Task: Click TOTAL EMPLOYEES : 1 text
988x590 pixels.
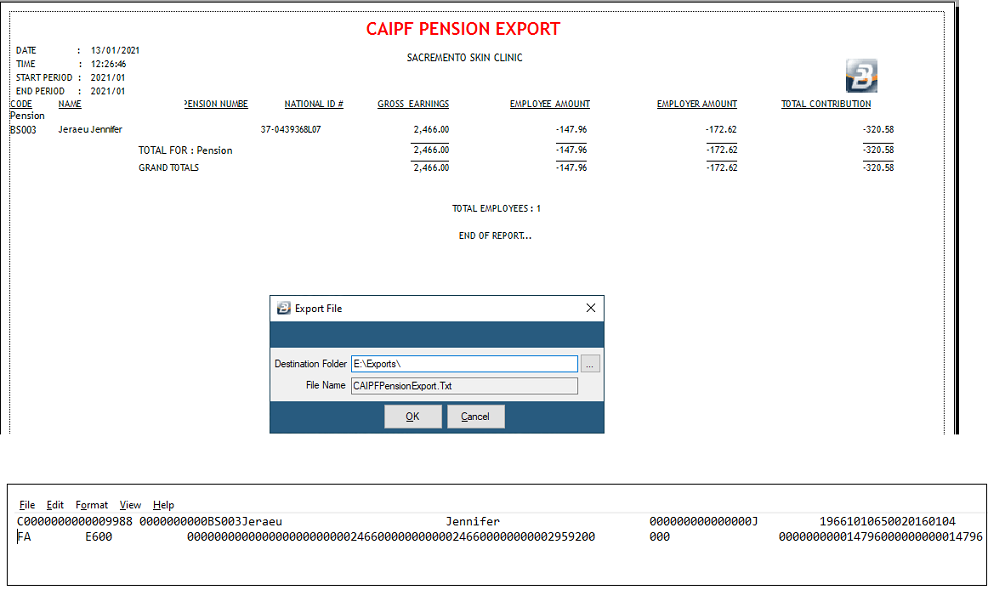Action: [x=497, y=209]
